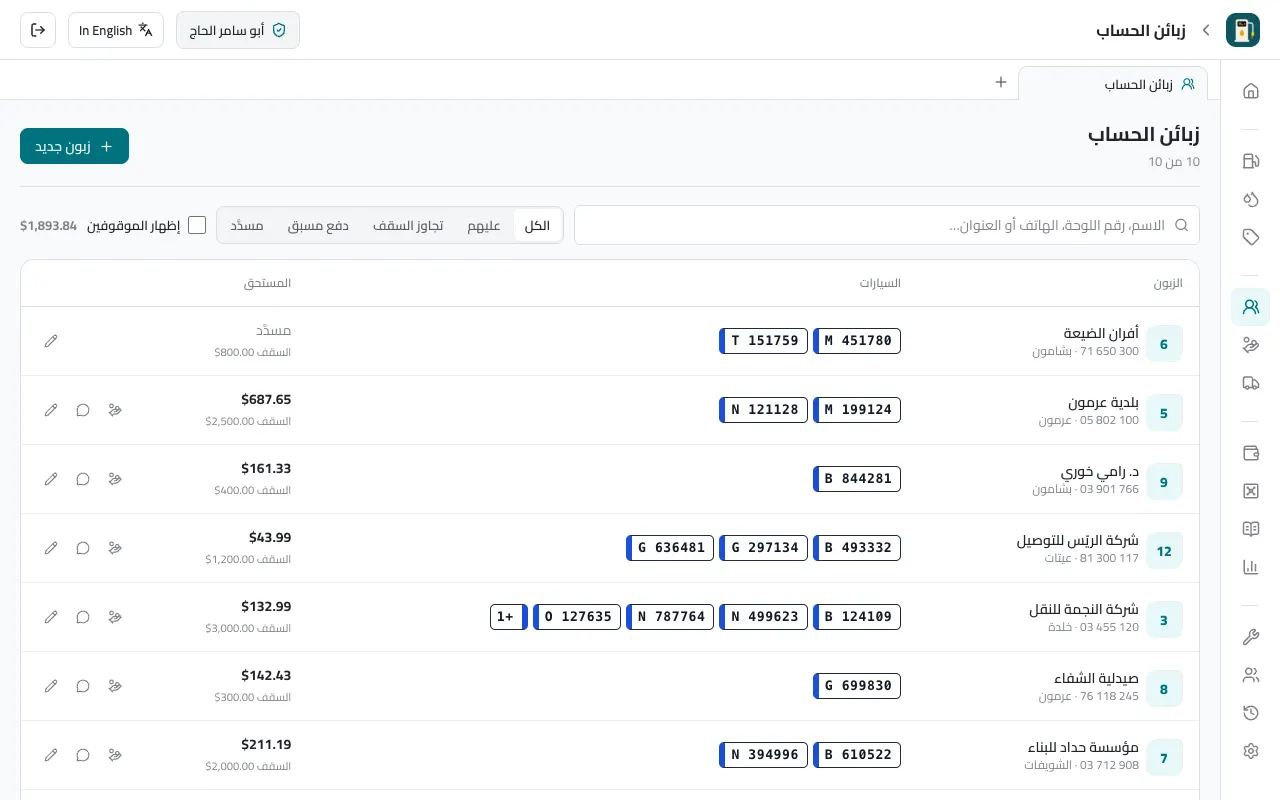
Task: Open the price tag icon in the sidebar
Action: (x=1250, y=237)
